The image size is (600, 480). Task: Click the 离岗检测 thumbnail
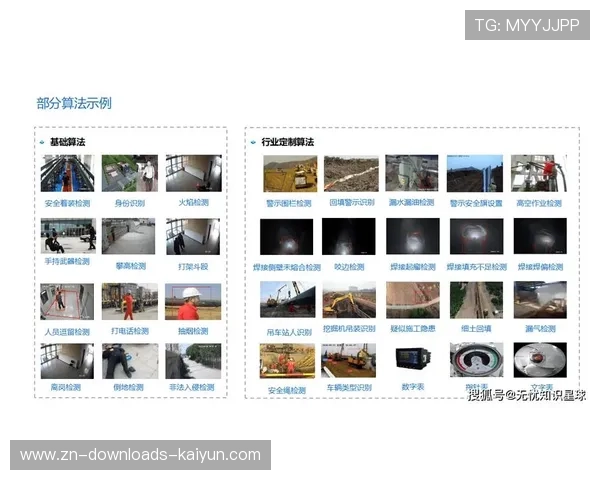tap(67, 361)
